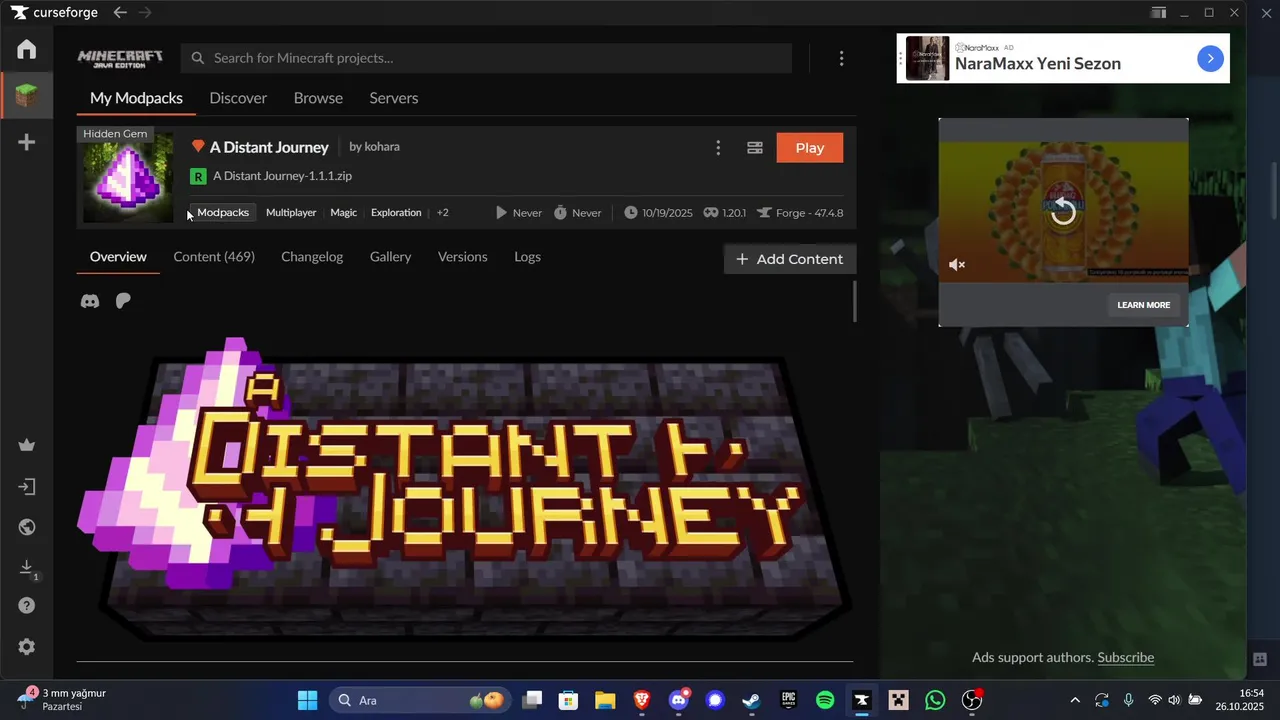Open the modpack's Patreon link icon

pos(123,301)
